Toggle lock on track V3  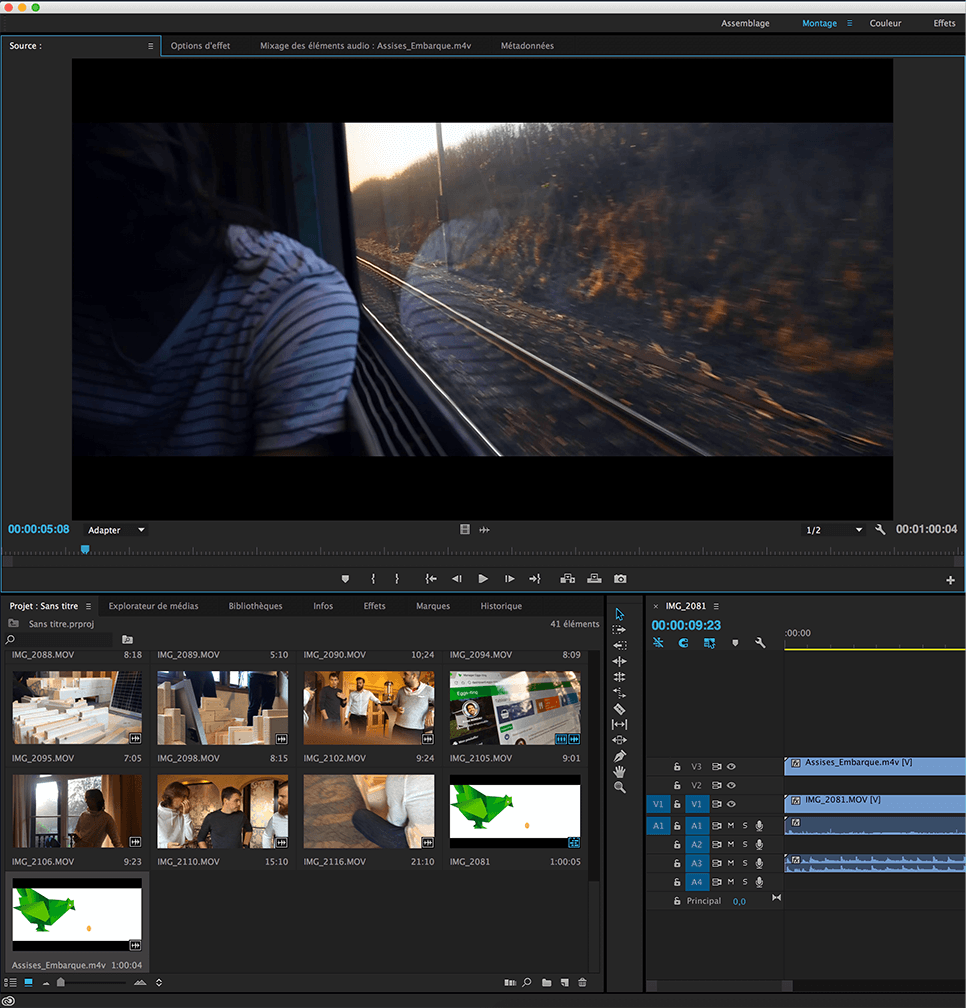point(677,766)
